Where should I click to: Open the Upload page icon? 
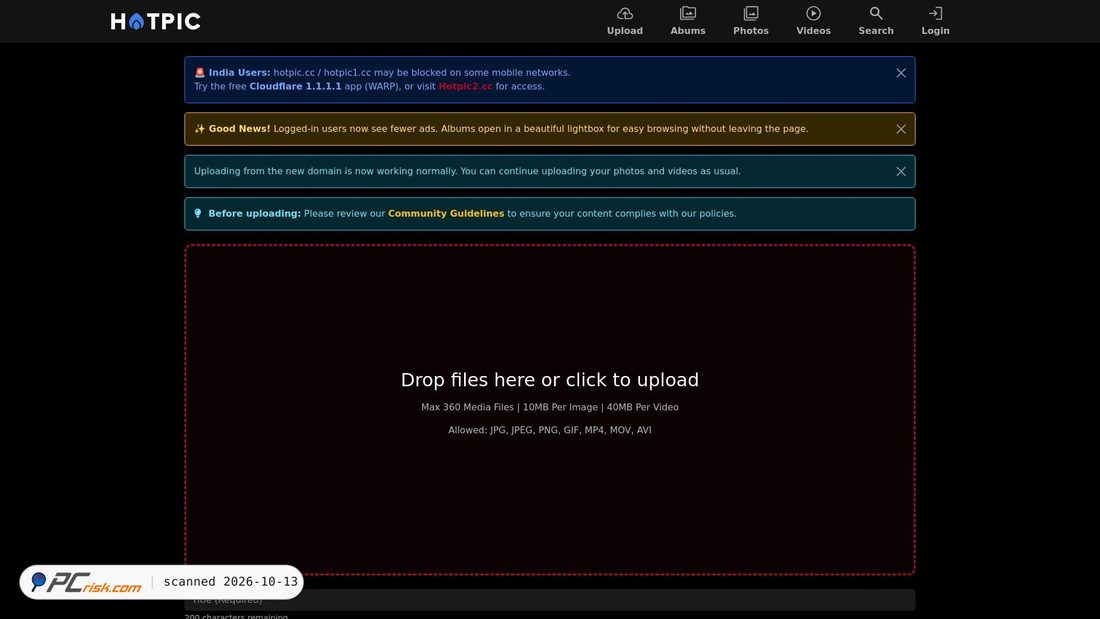point(624,13)
